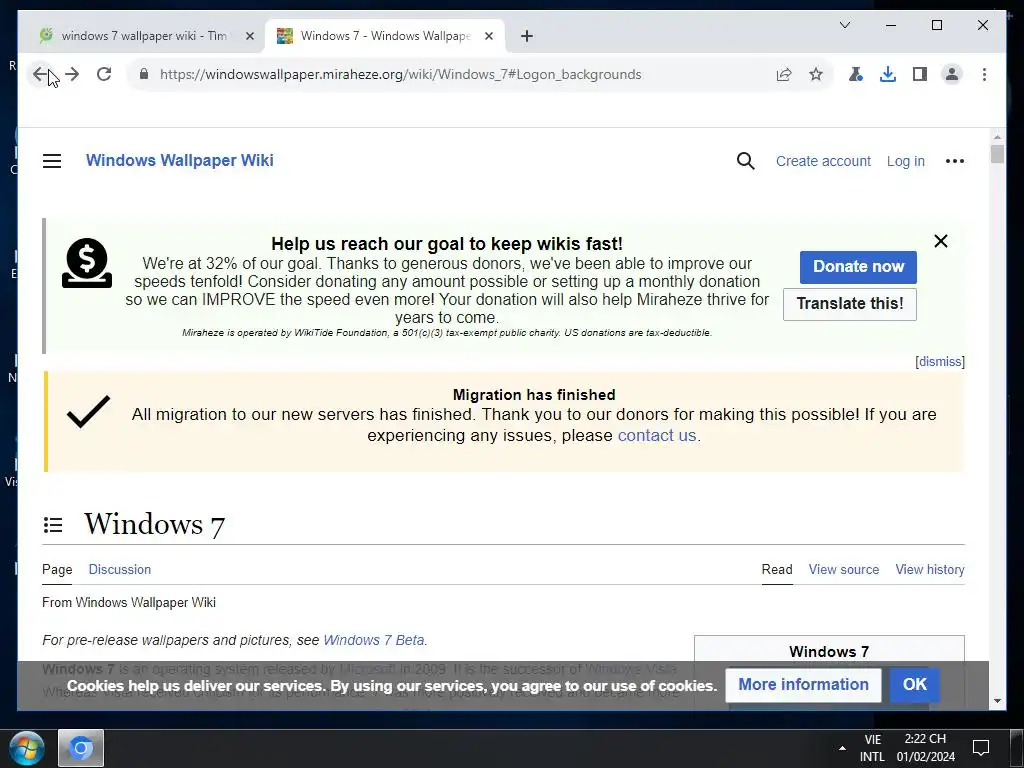Click the scrollbar down arrow
1024x768 pixels.
997,701
